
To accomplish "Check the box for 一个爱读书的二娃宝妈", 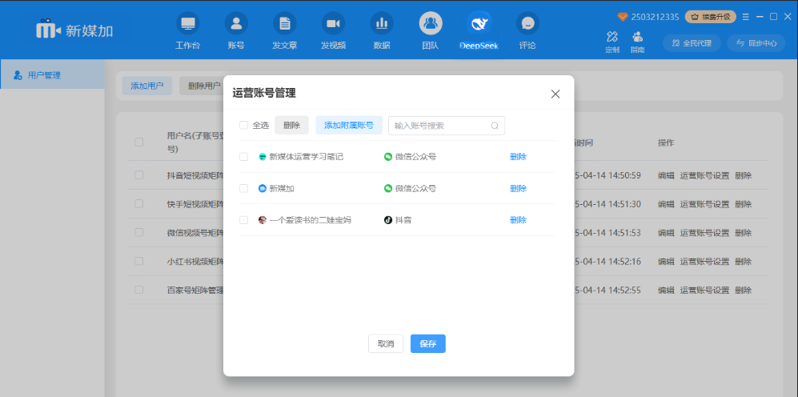I will 244,220.
